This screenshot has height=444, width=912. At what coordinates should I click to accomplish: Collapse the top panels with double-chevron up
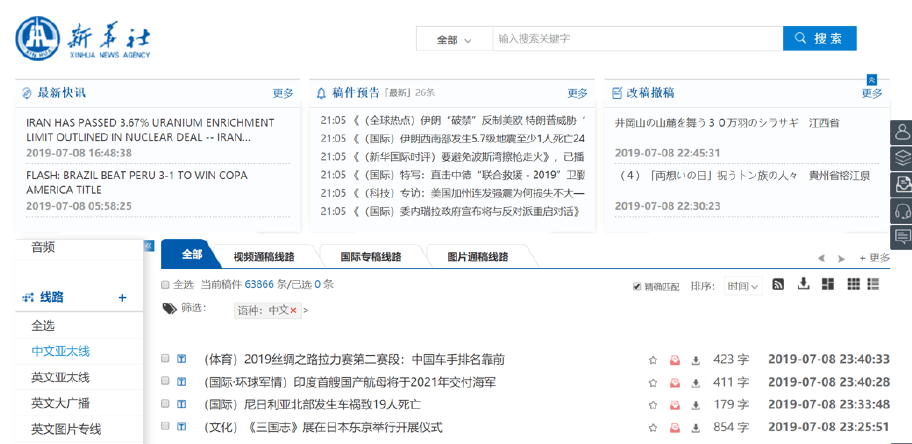pos(872,79)
